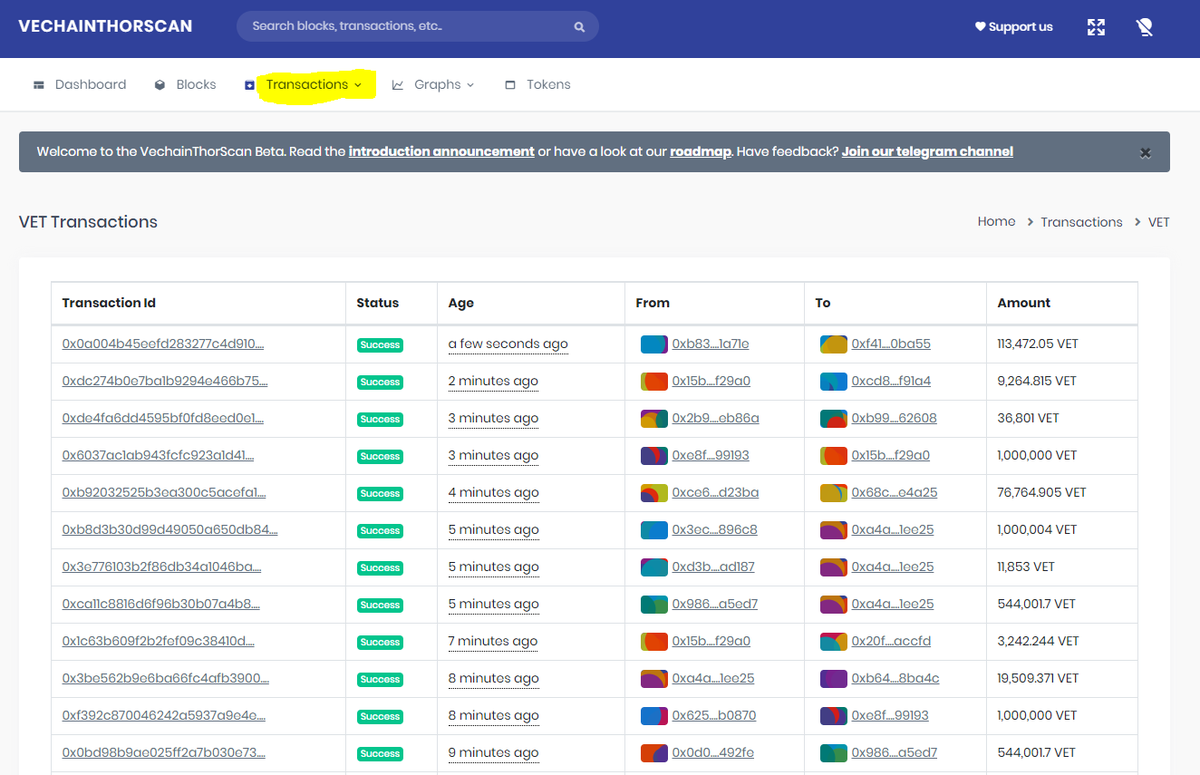Open recipient address 0xf41...0ba55
1200x775 pixels.
891,344
